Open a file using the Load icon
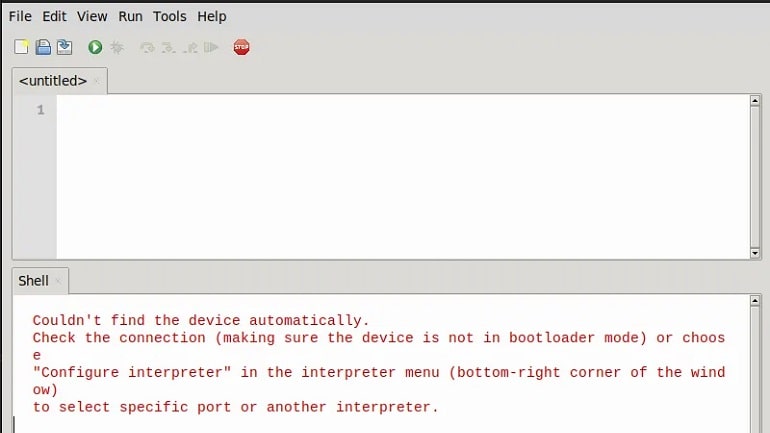 tap(43, 47)
